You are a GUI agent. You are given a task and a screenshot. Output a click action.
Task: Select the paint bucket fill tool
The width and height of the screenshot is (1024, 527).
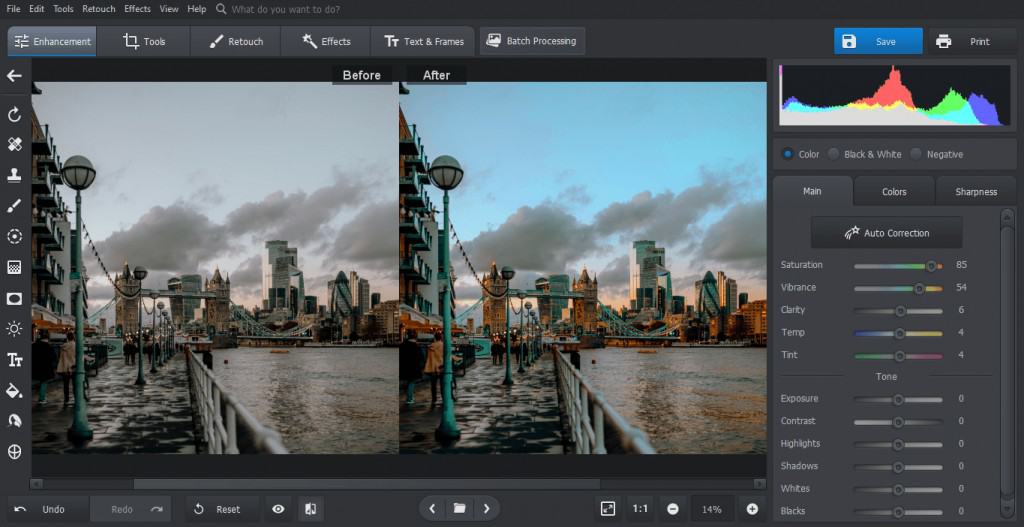[x=14, y=390]
